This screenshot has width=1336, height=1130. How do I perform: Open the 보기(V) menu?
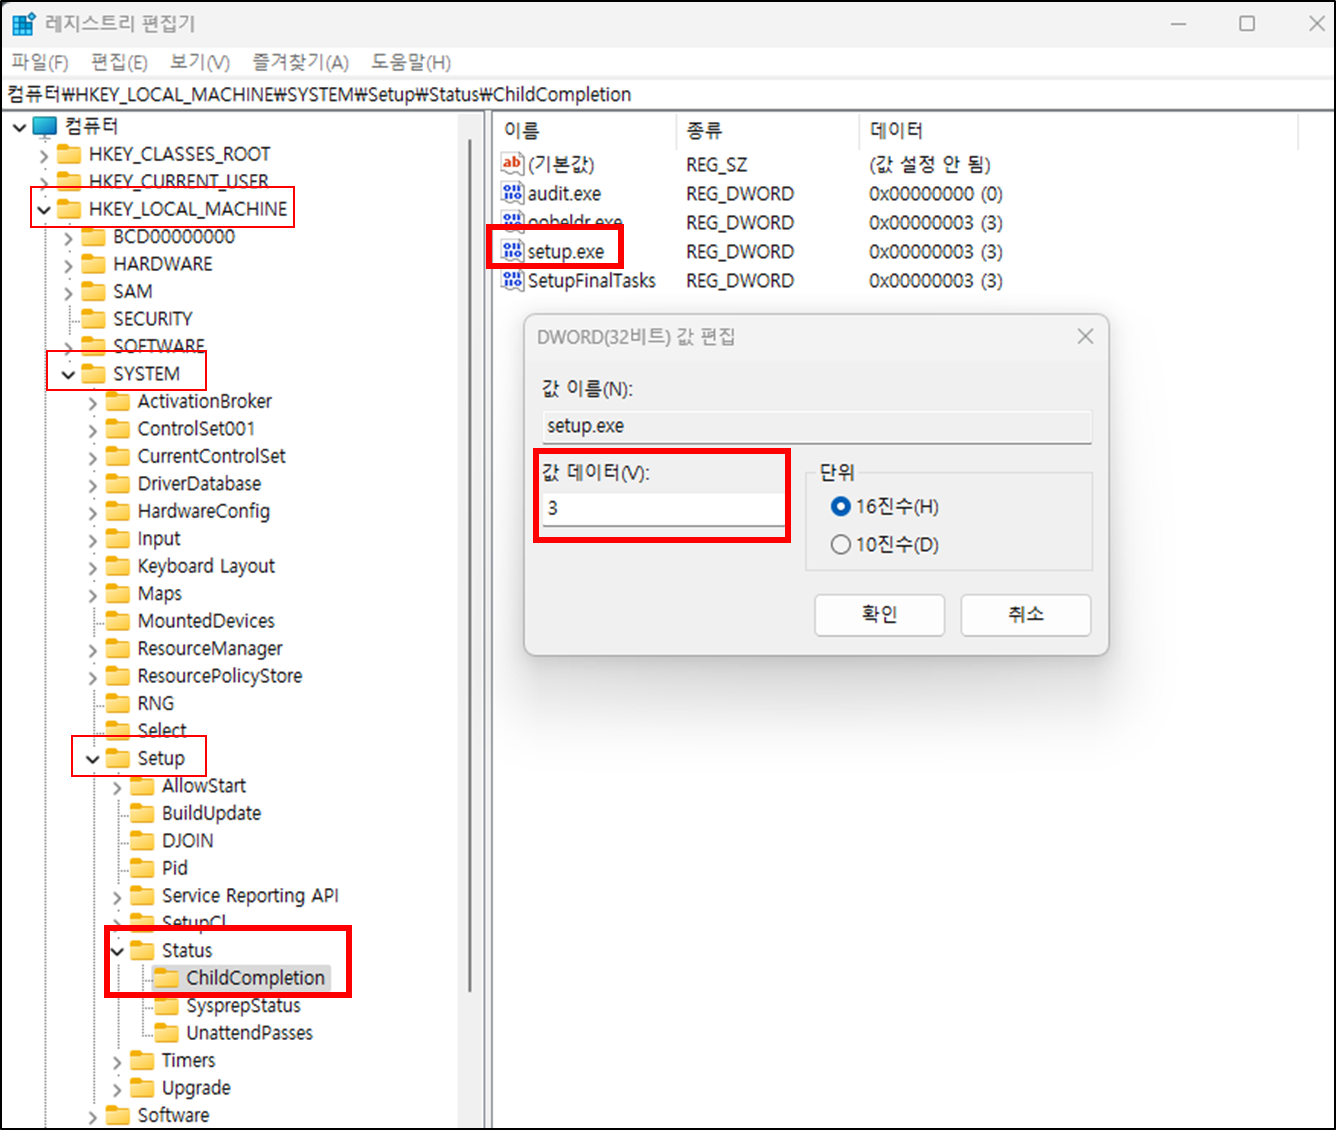[x=200, y=62]
